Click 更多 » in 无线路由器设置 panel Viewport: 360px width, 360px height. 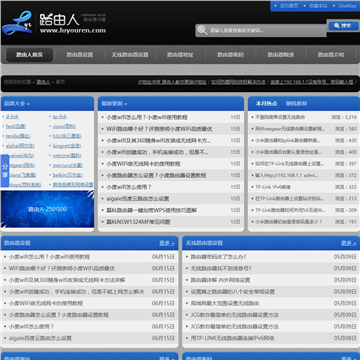pyautogui.click(x=348, y=243)
